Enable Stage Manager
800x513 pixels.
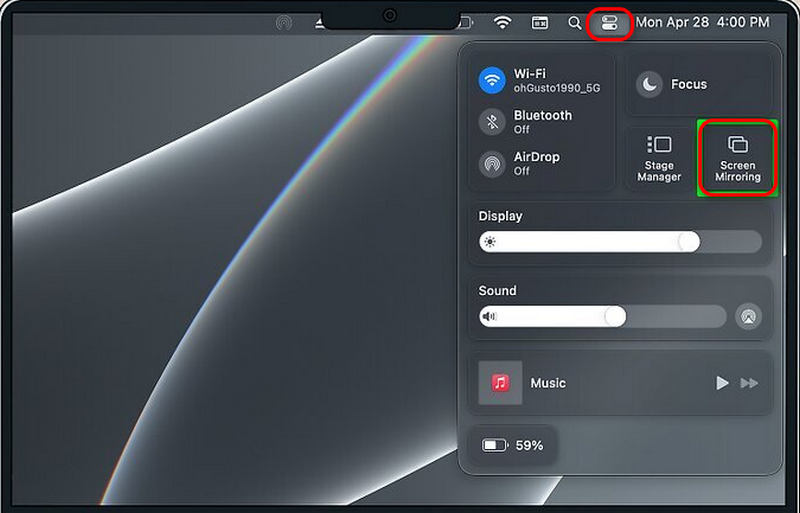[659, 158]
